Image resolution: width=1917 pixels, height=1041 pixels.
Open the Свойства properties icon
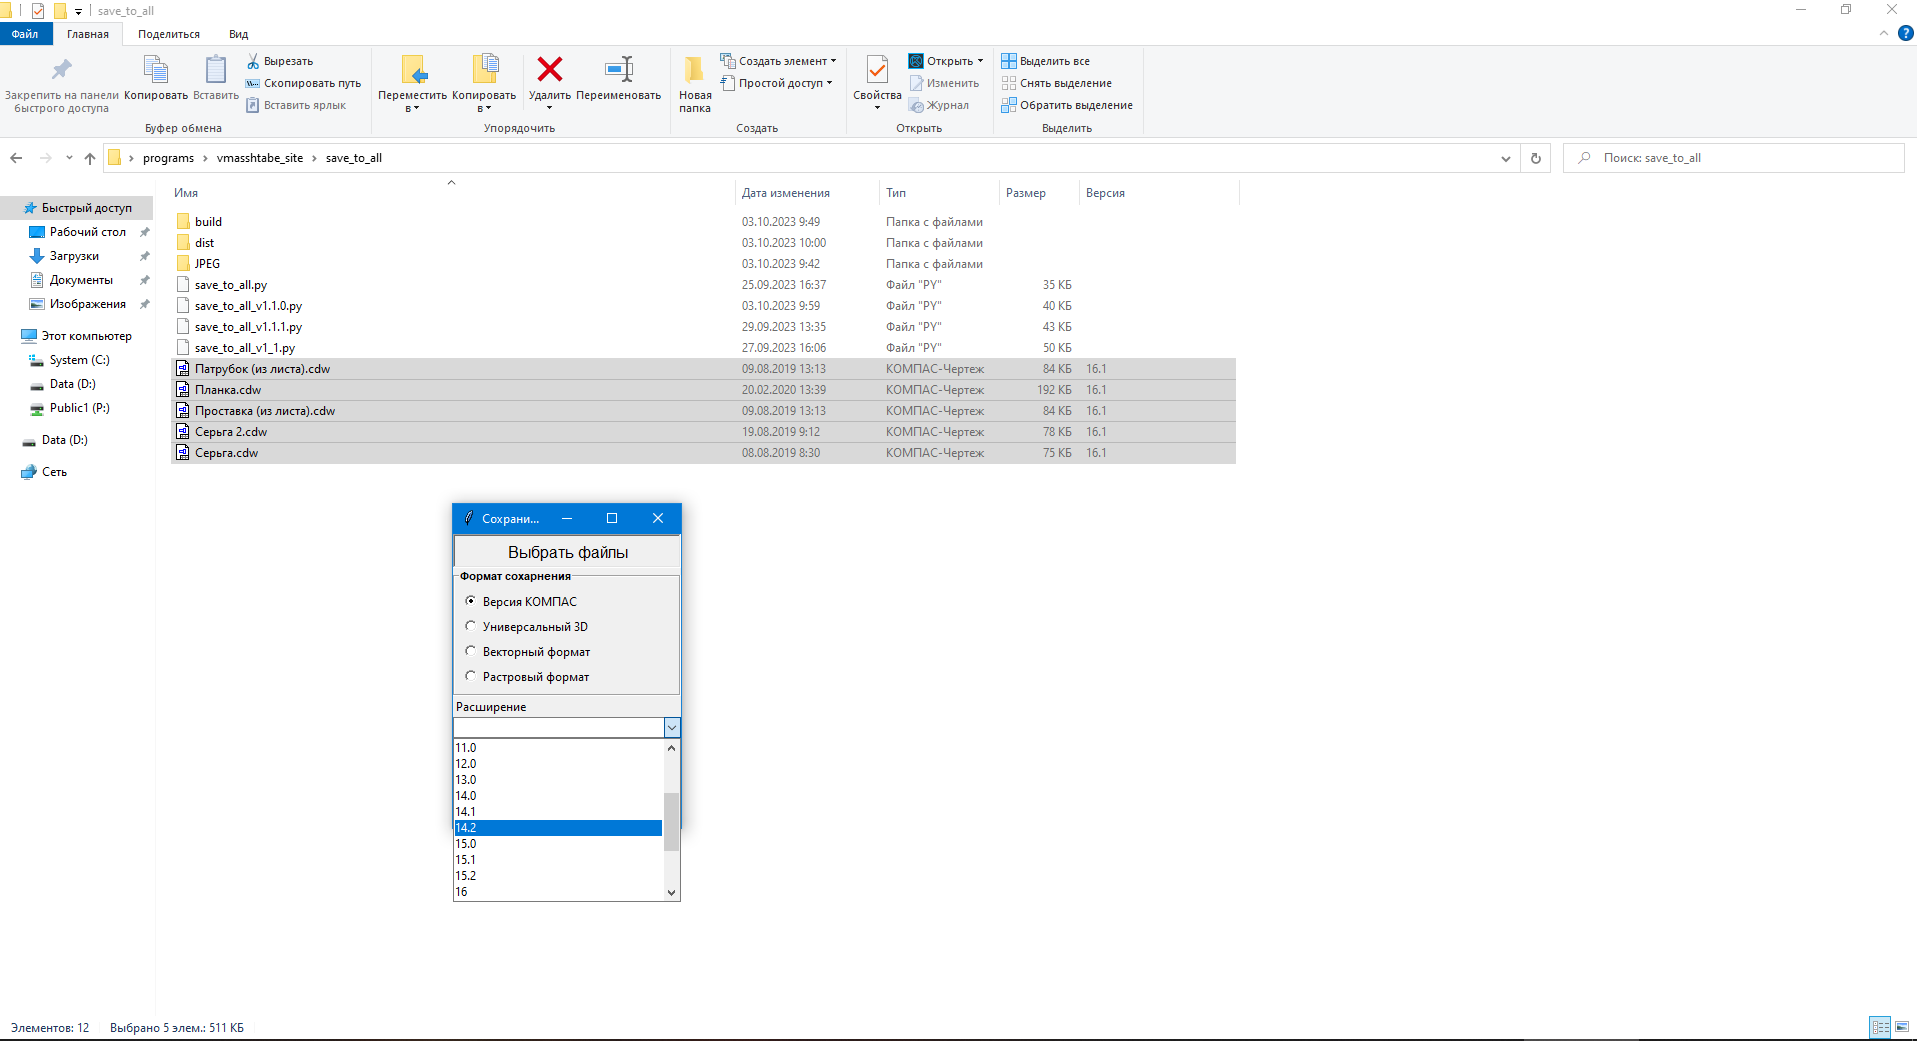pos(877,69)
